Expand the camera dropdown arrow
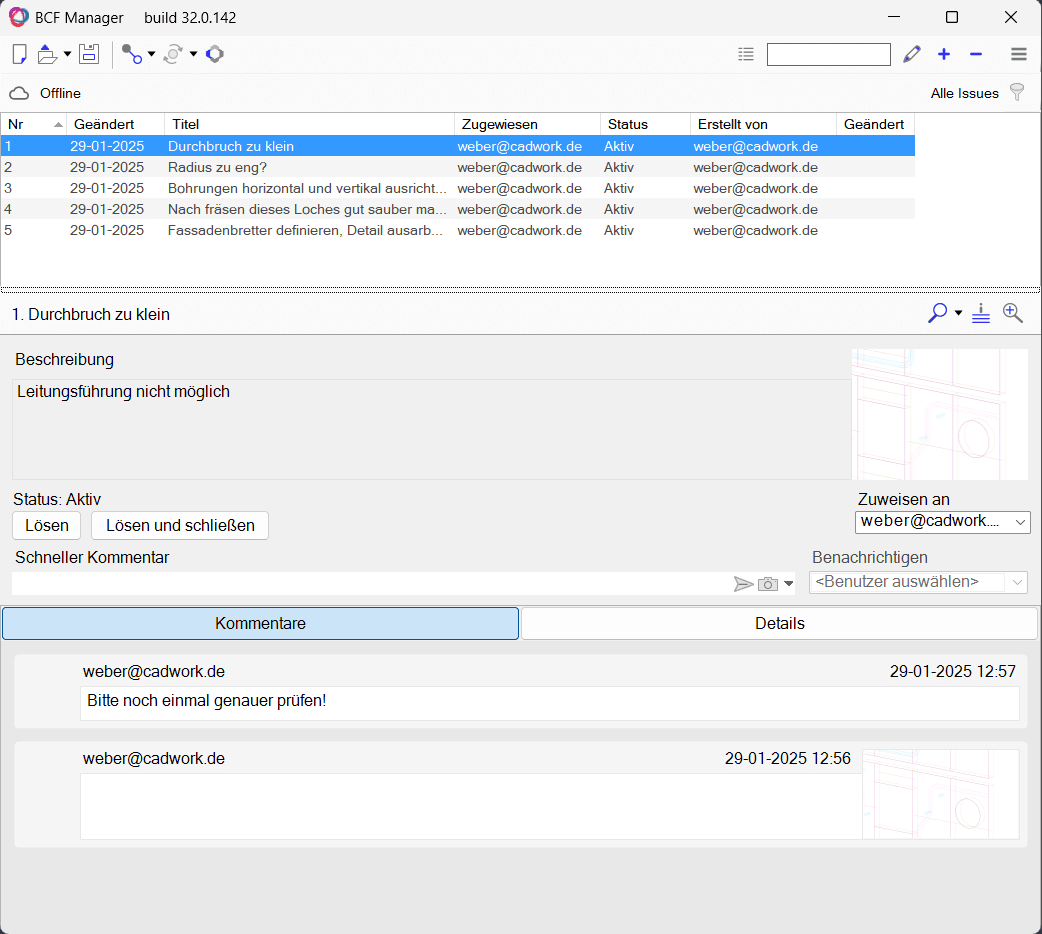Image resolution: width=1042 pixels, height=934 pixels. click(x=789, y=584)
